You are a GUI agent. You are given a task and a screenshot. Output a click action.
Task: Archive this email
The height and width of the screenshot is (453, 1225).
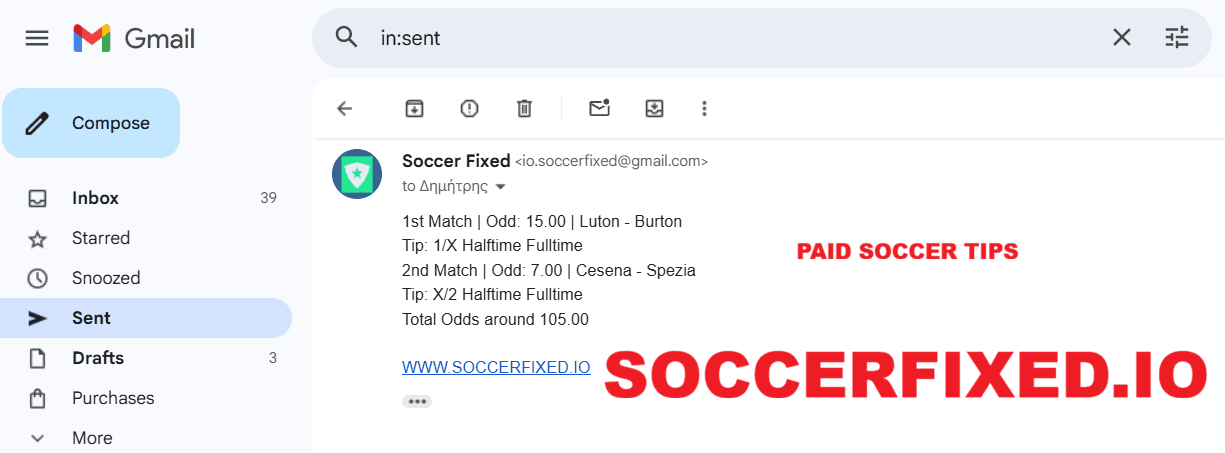[x=414, y=108]
